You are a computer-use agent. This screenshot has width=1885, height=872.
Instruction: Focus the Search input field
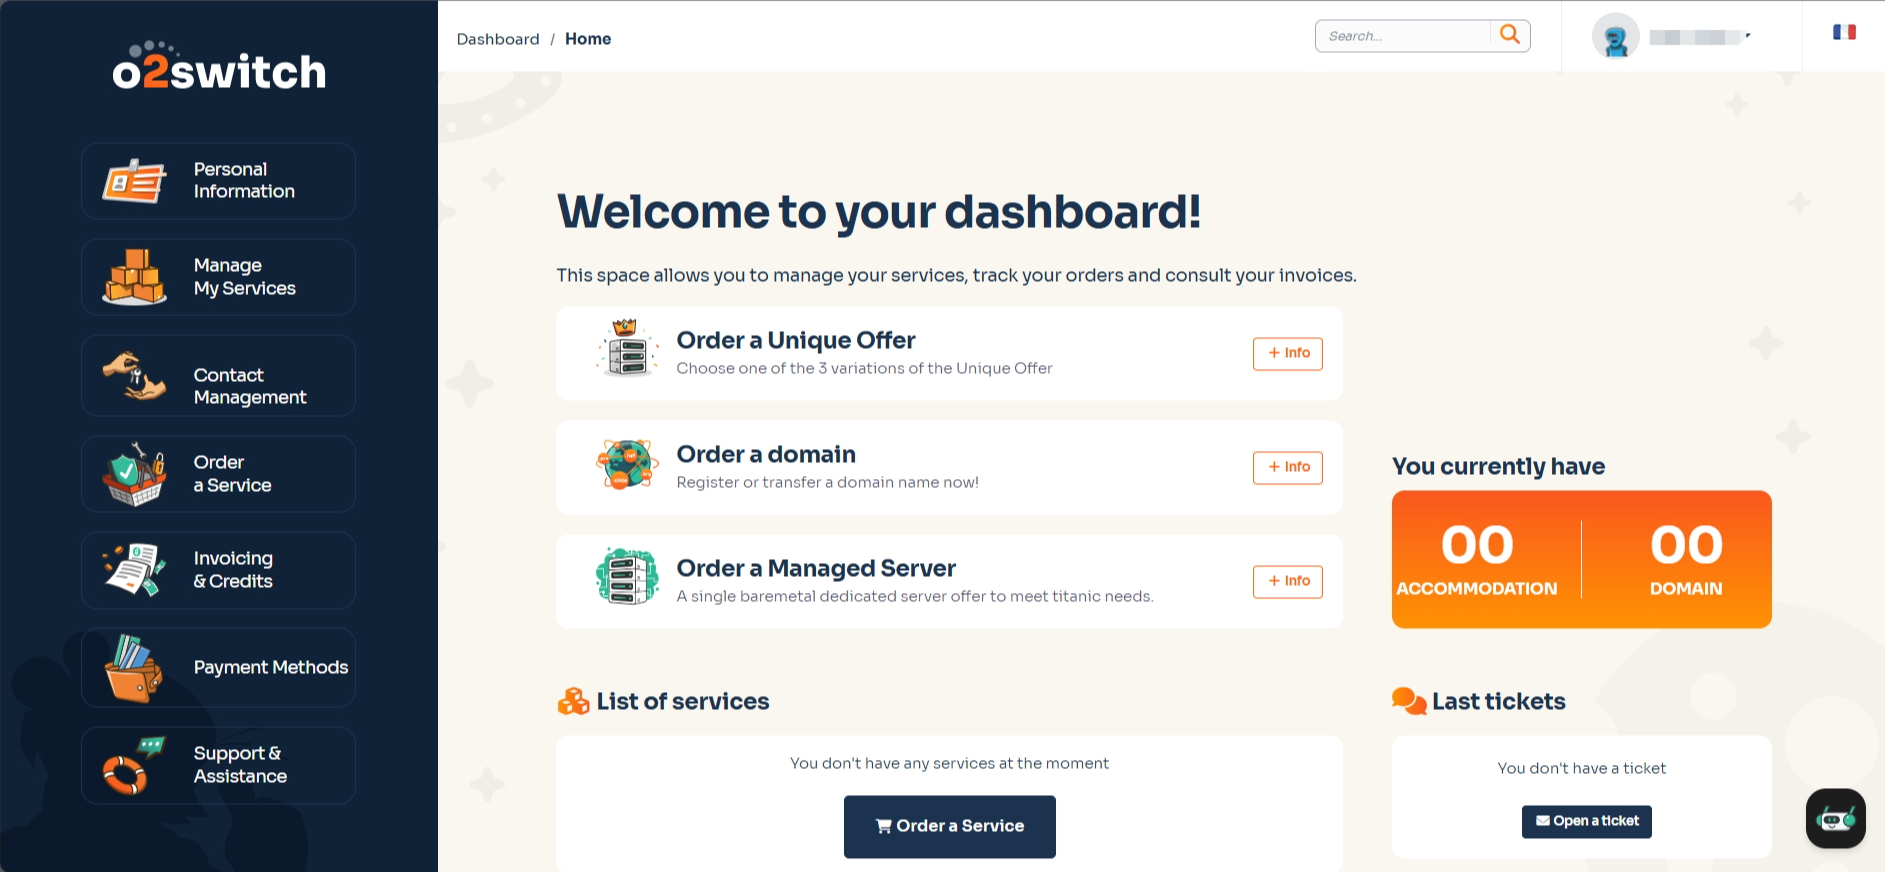click(1403, 36)
